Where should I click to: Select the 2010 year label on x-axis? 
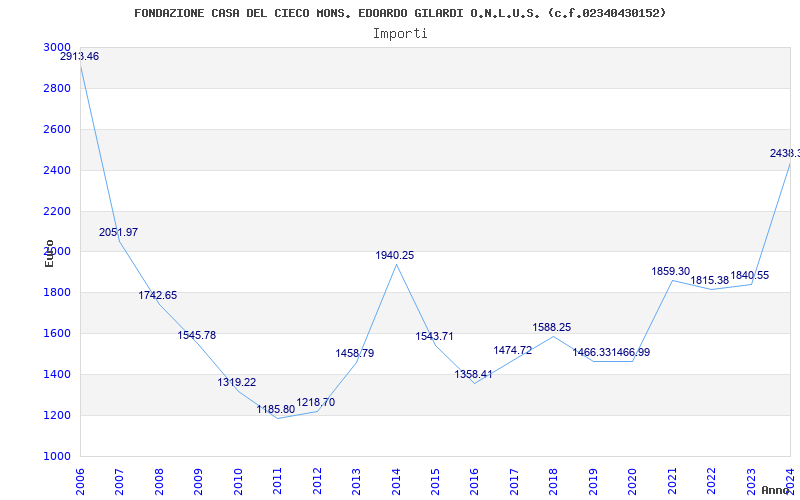pos(238,479)
